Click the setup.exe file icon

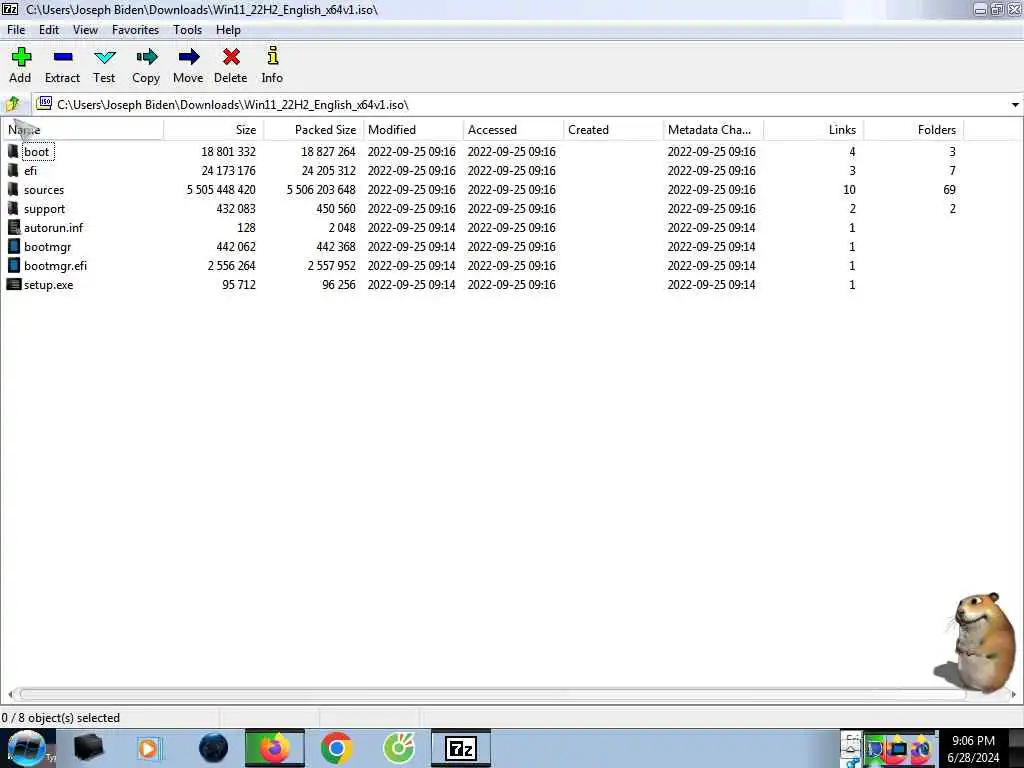tap(14, 284)
